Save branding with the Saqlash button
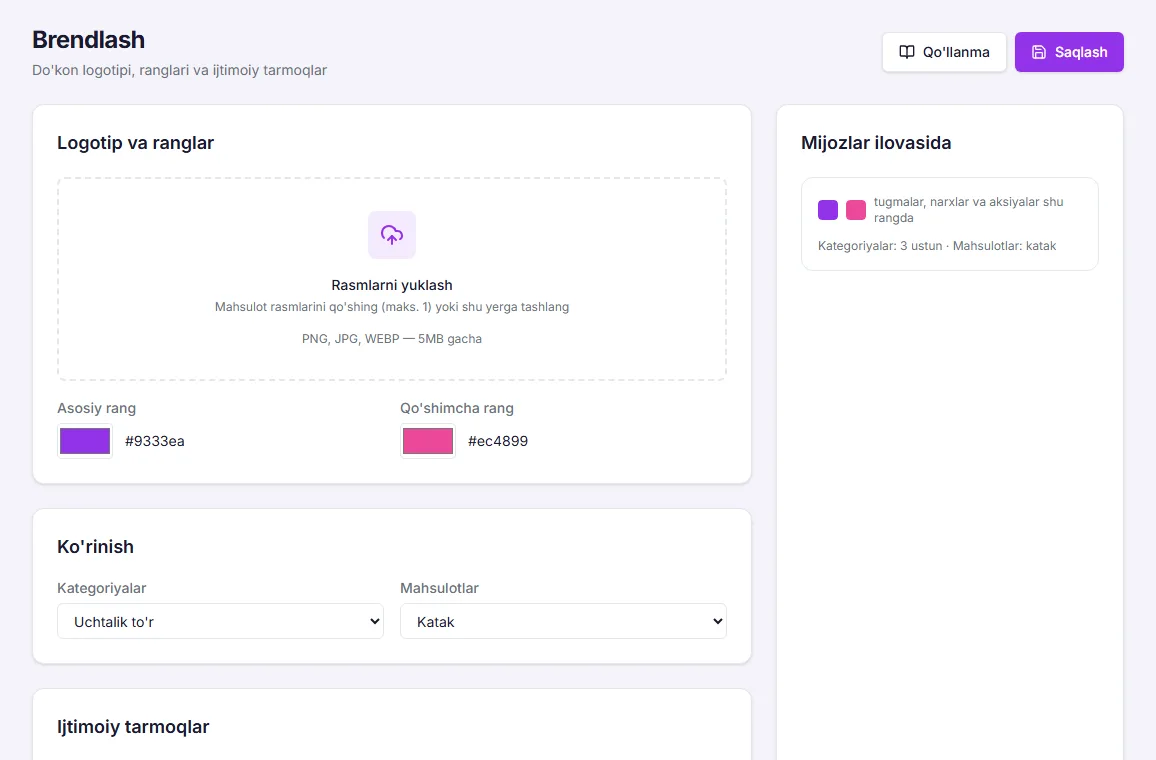Image resolution: width=1156 pixels, height=760 pixels. tap(1069, 52)
